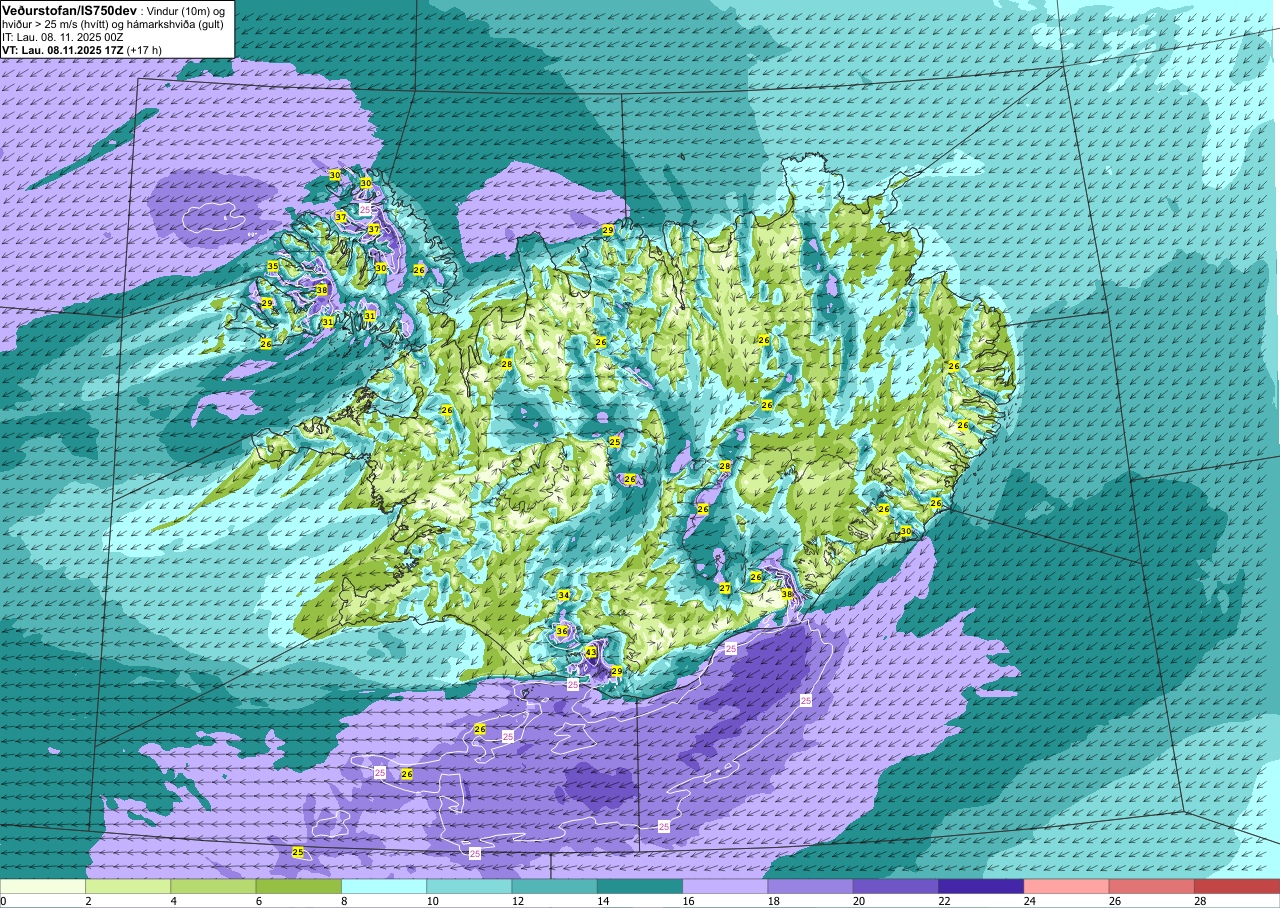Pick the 20–22 violet legend swatch
Screen dimensions: 1280x908
click(x=895, y=886)
